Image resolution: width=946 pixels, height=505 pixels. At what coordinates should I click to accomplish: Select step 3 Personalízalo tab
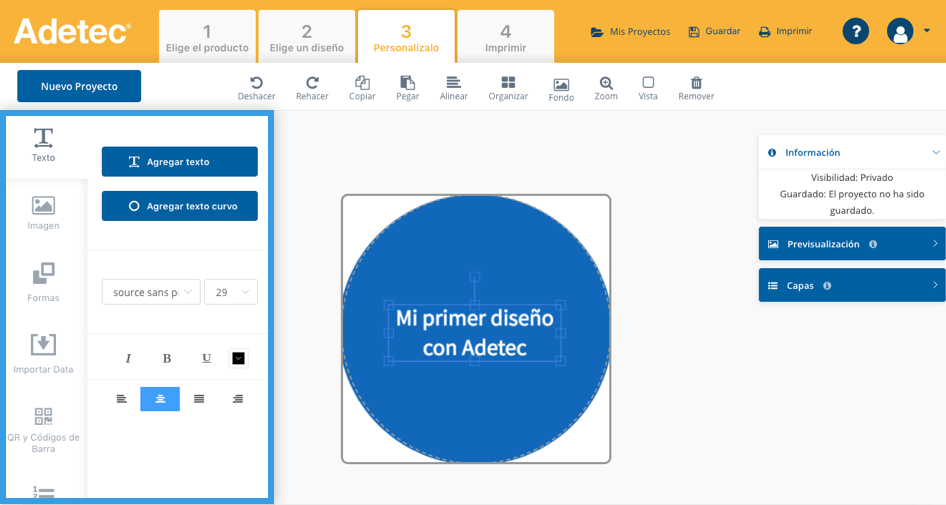tap(406, 36)
